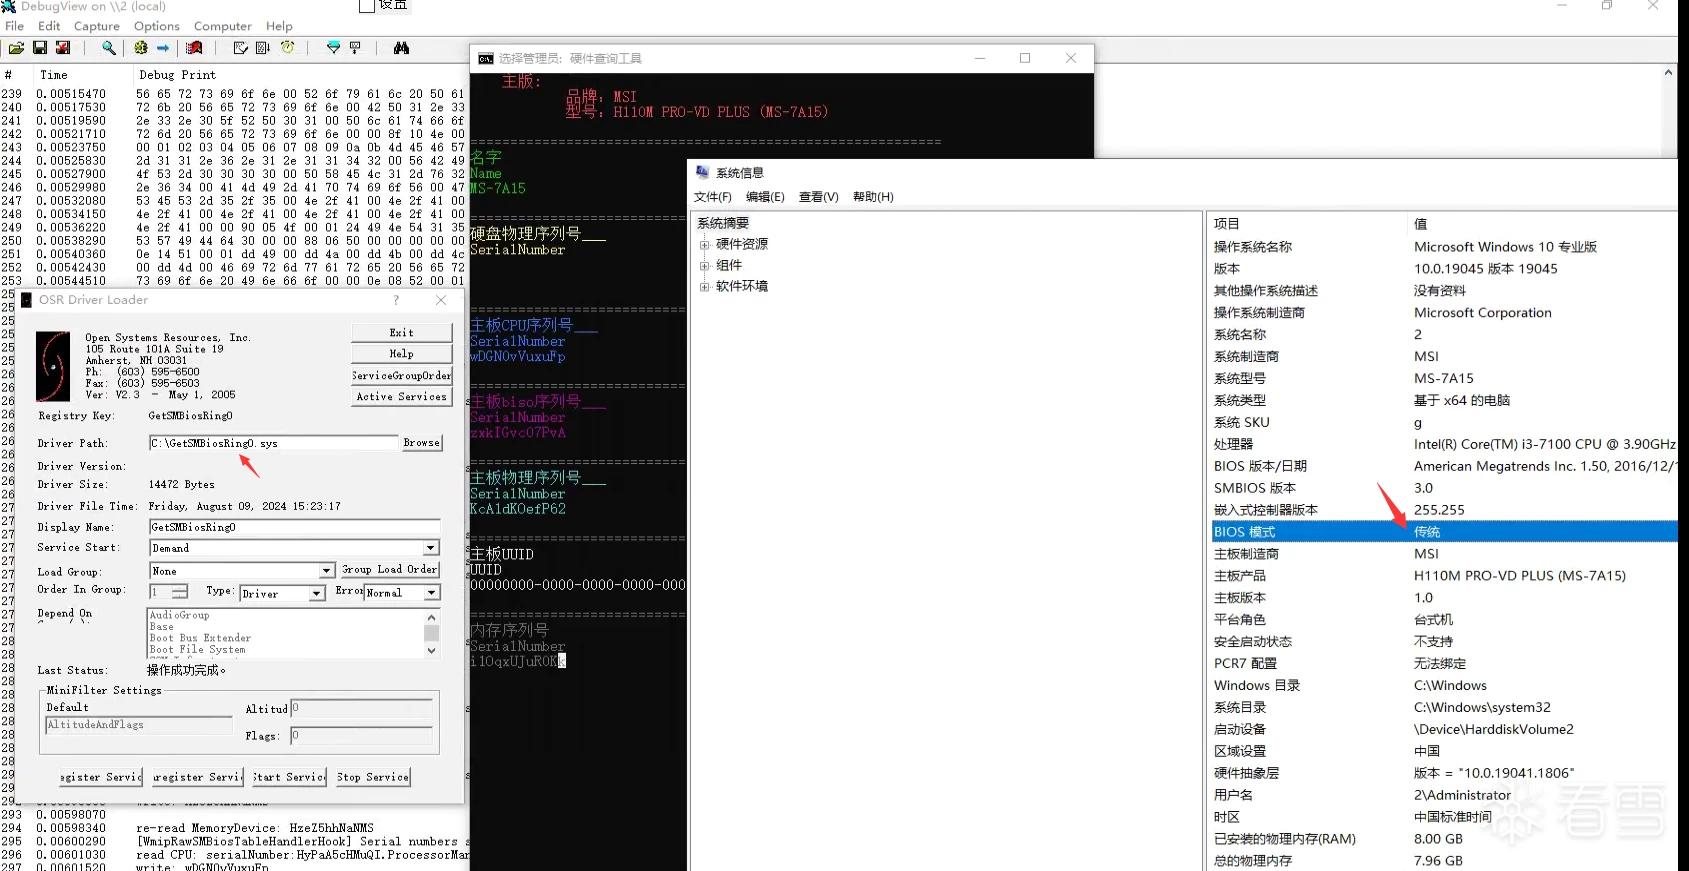Click the Driver Path input field

(x=273, y=443)
